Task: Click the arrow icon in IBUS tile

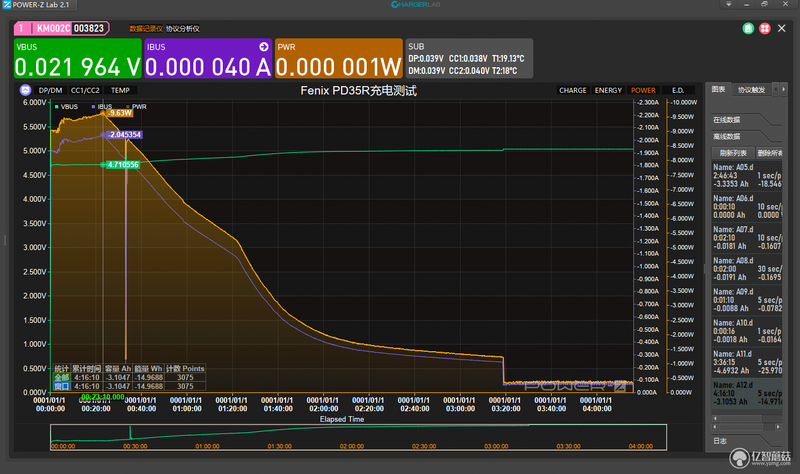Action: [x=264, y=47]
